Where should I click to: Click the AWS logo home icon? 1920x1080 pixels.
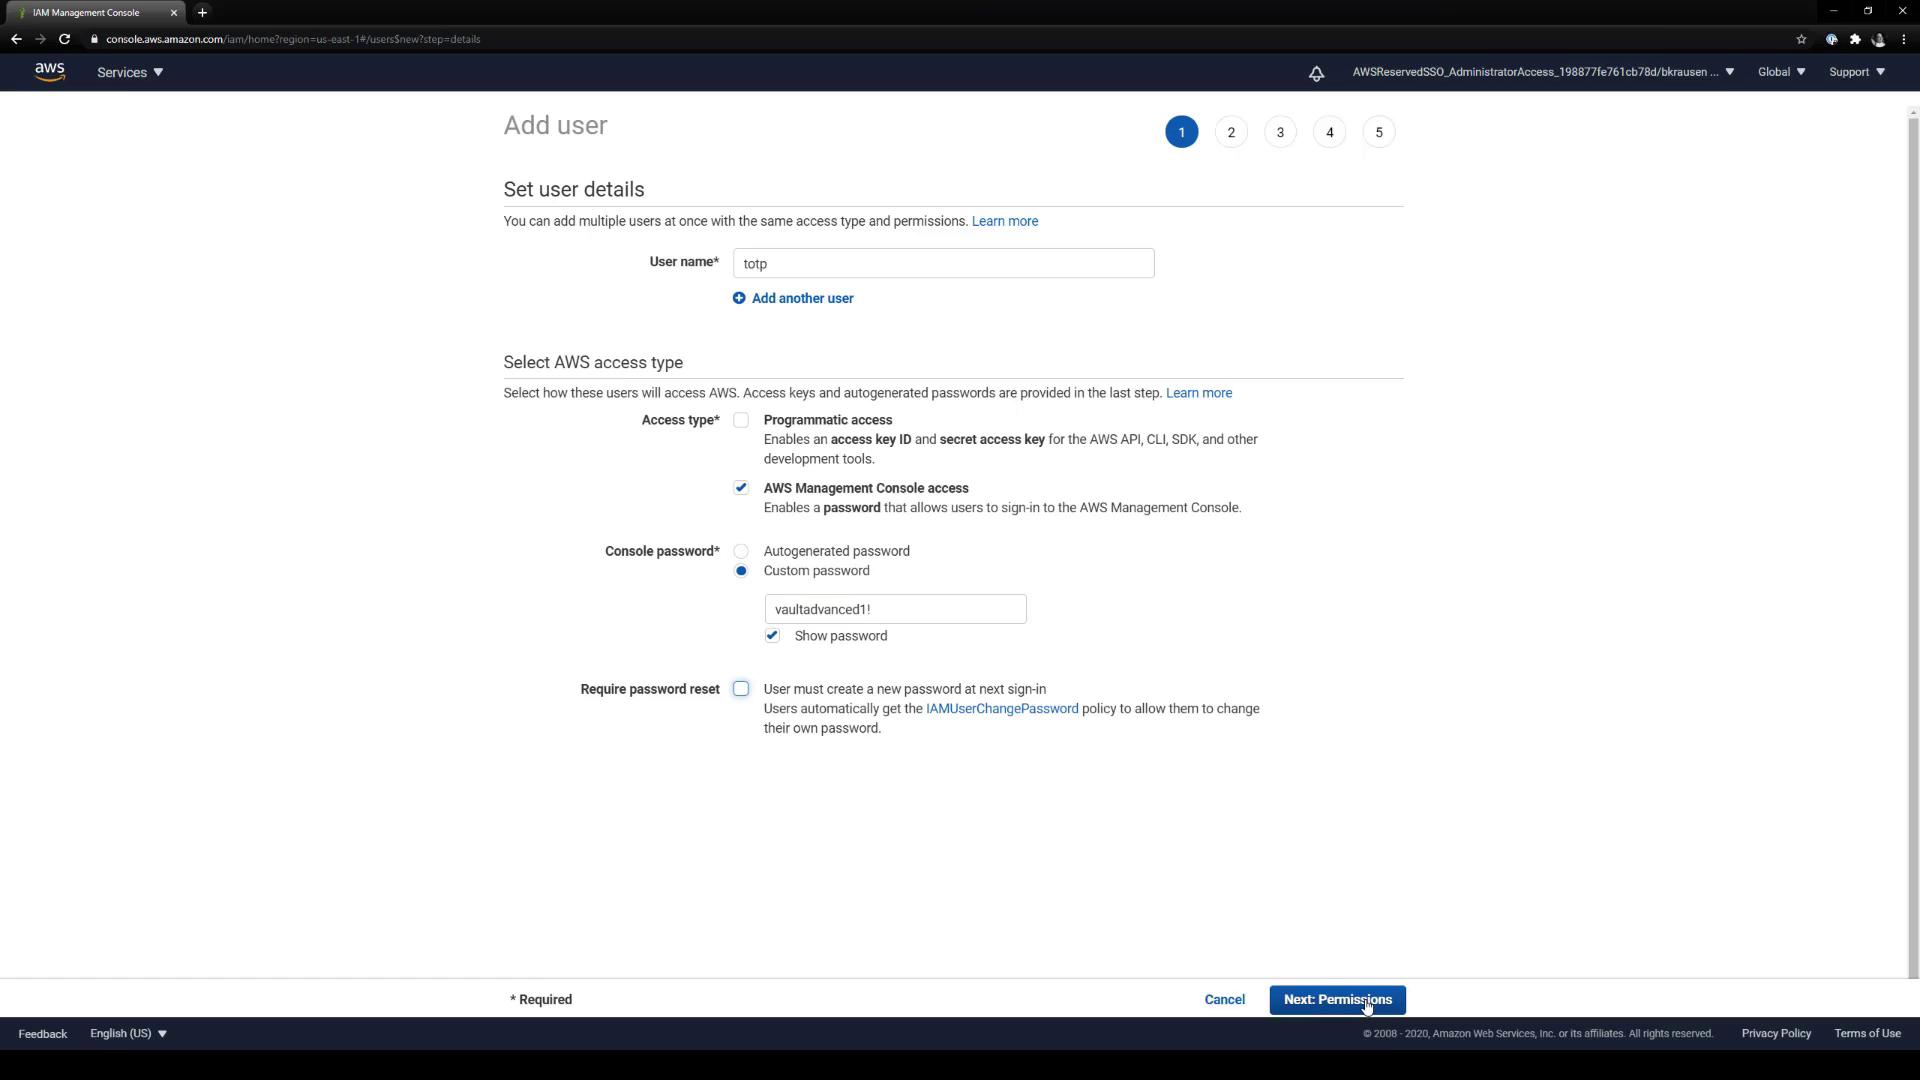pos(49,72)
